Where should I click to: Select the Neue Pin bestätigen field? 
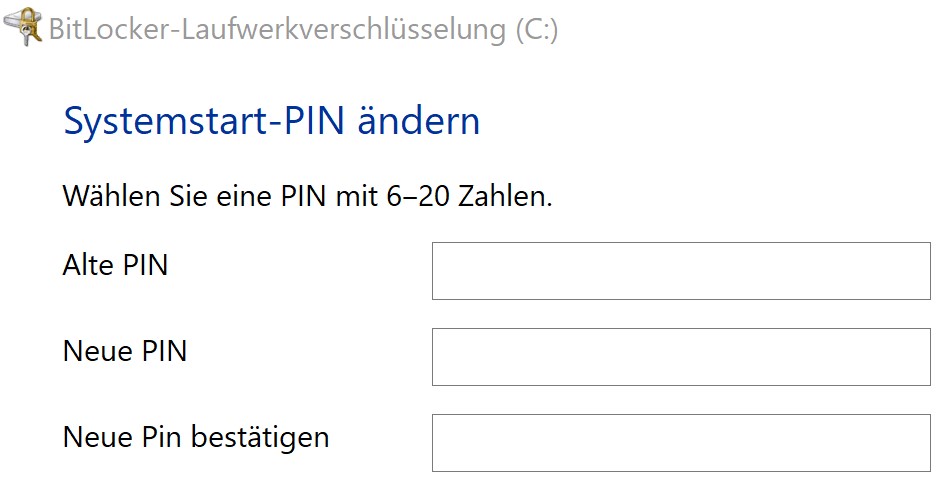click(x=681, y=443)
